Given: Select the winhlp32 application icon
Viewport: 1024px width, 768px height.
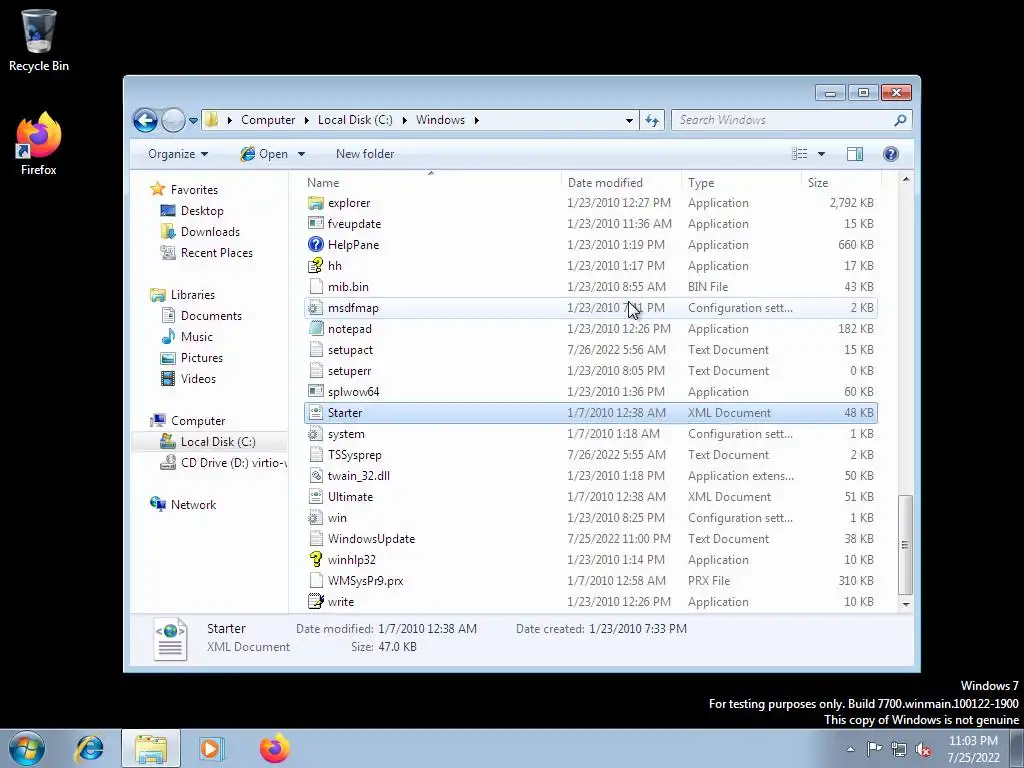Looking at the screenshot, I should click(315, 560).
